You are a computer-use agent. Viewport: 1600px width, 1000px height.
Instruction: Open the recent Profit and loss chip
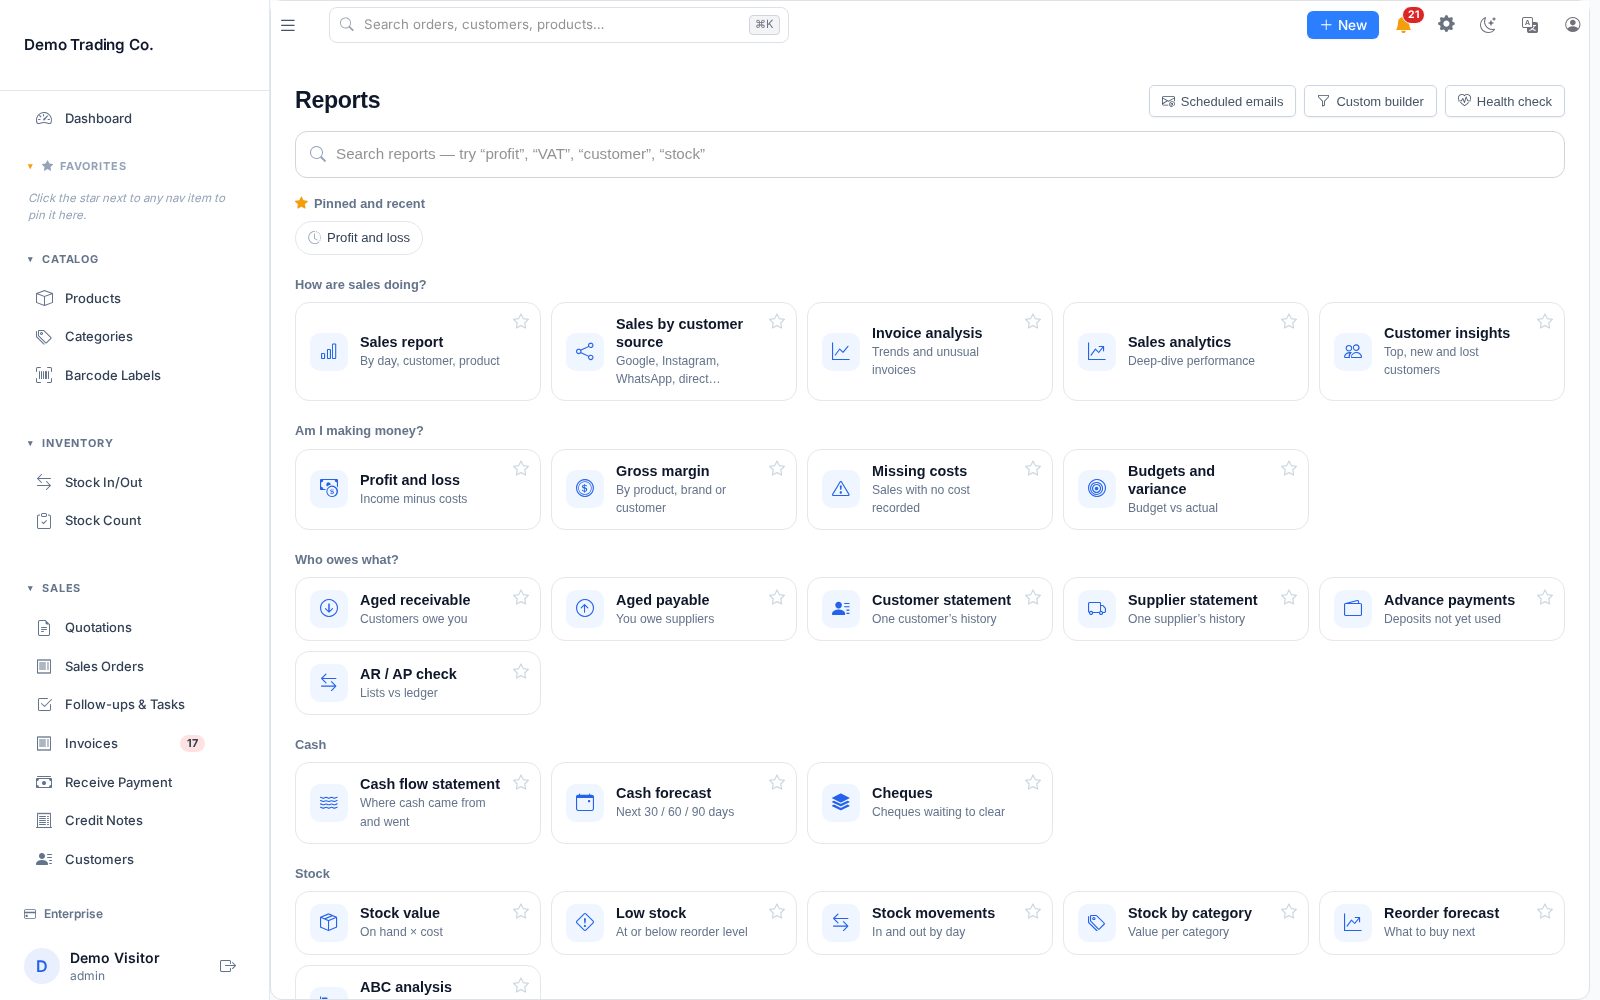[x=359, y=238]
